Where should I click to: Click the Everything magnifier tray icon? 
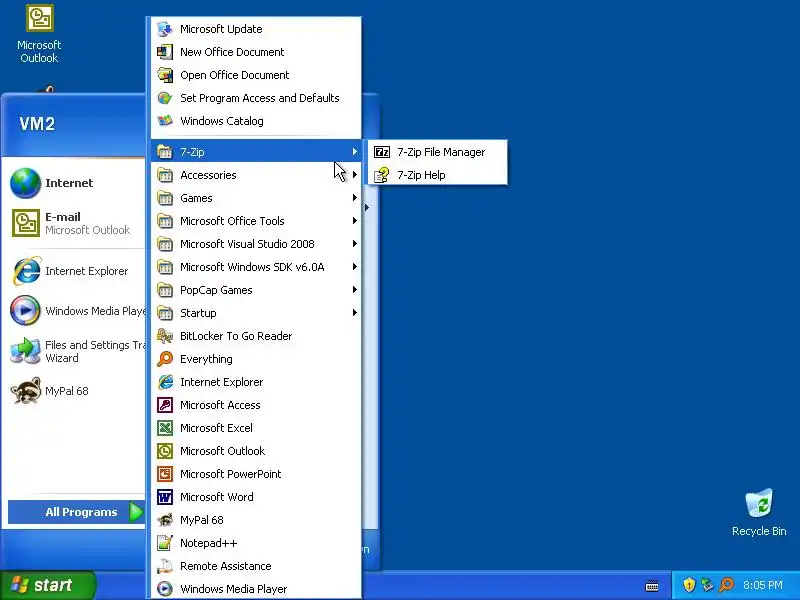point(726,585)
